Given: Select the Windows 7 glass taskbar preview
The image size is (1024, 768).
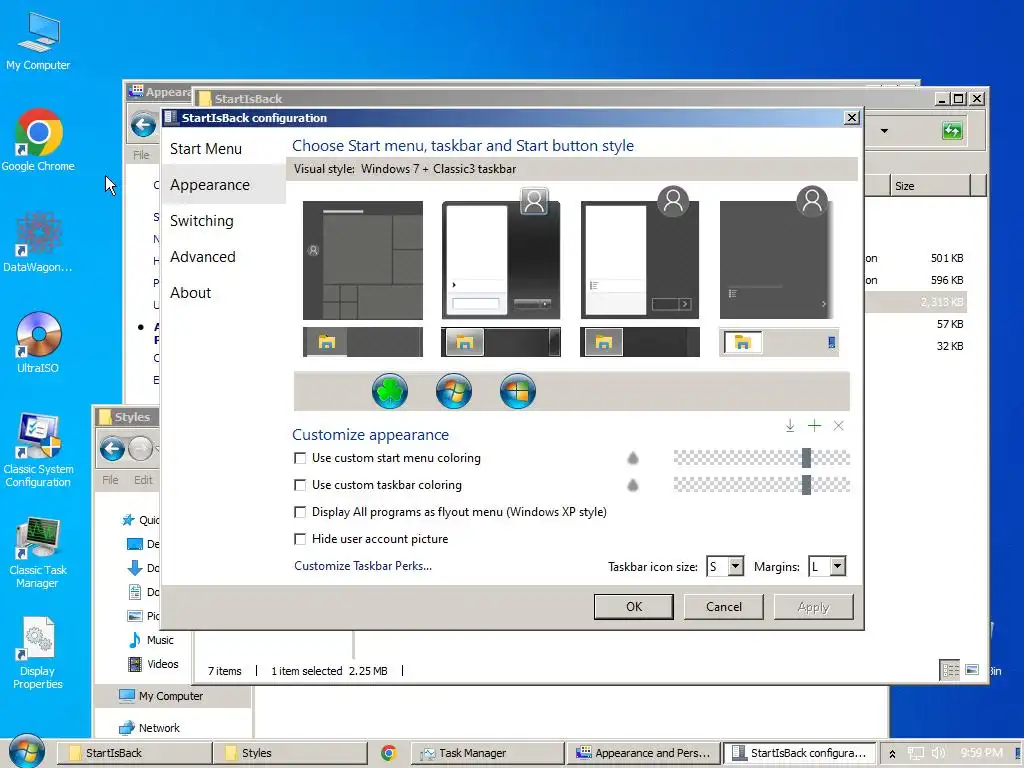Looking at the screenshot, I should coord(501,342).
